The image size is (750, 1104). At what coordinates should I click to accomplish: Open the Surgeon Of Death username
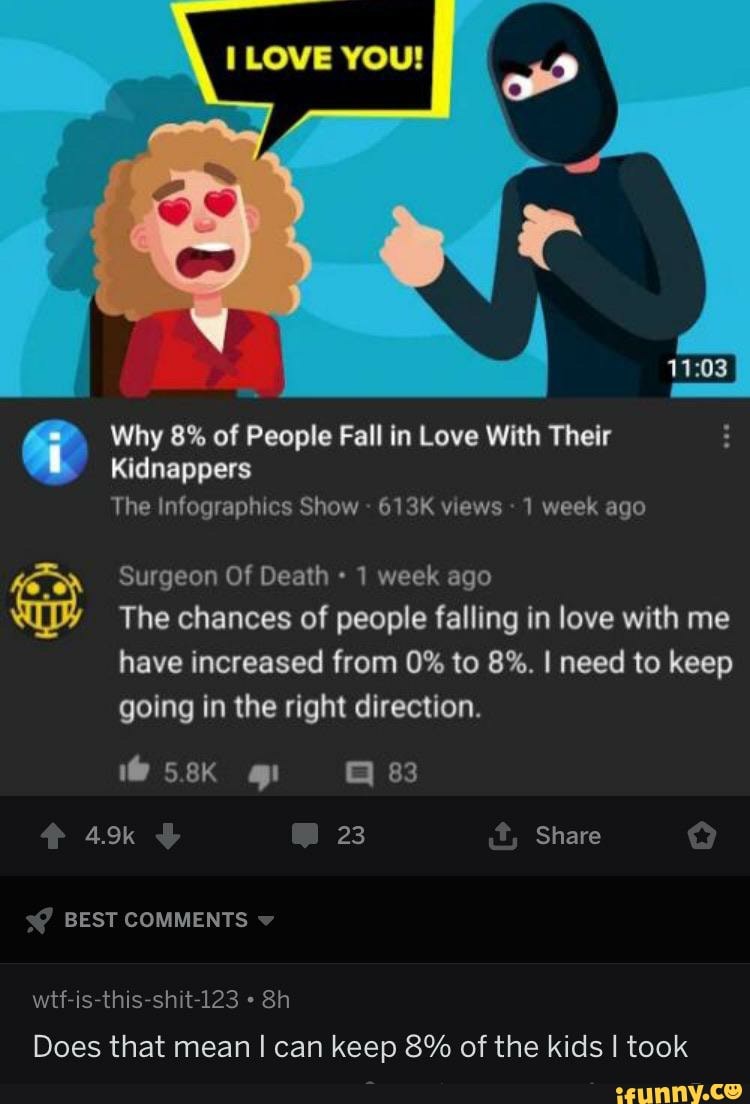point(223,576)
